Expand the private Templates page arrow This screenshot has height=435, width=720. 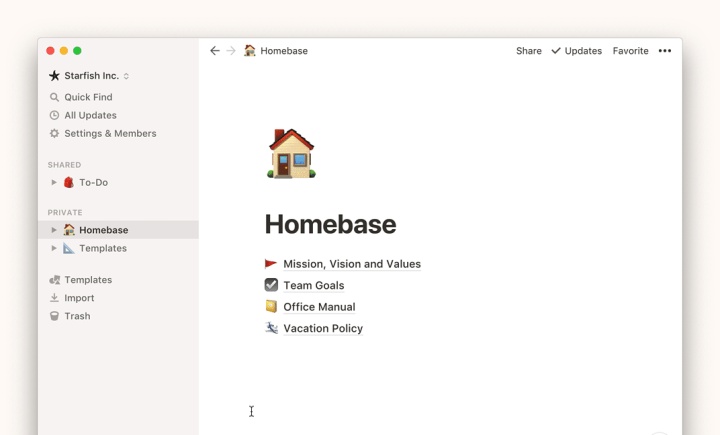pyautogui.click(x=54, y=248)
